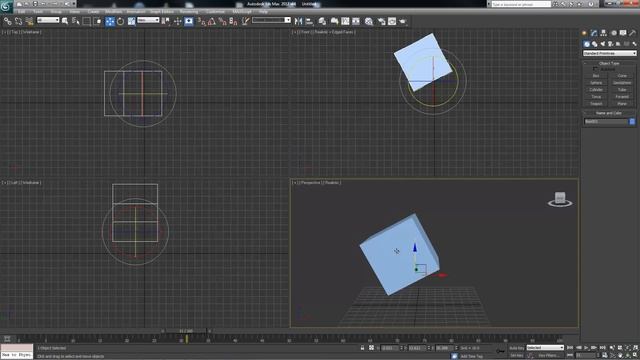The width and height of the screenshot is (640, 360).
Task: Activate the Select and Move tool
Action: point(110,21)
